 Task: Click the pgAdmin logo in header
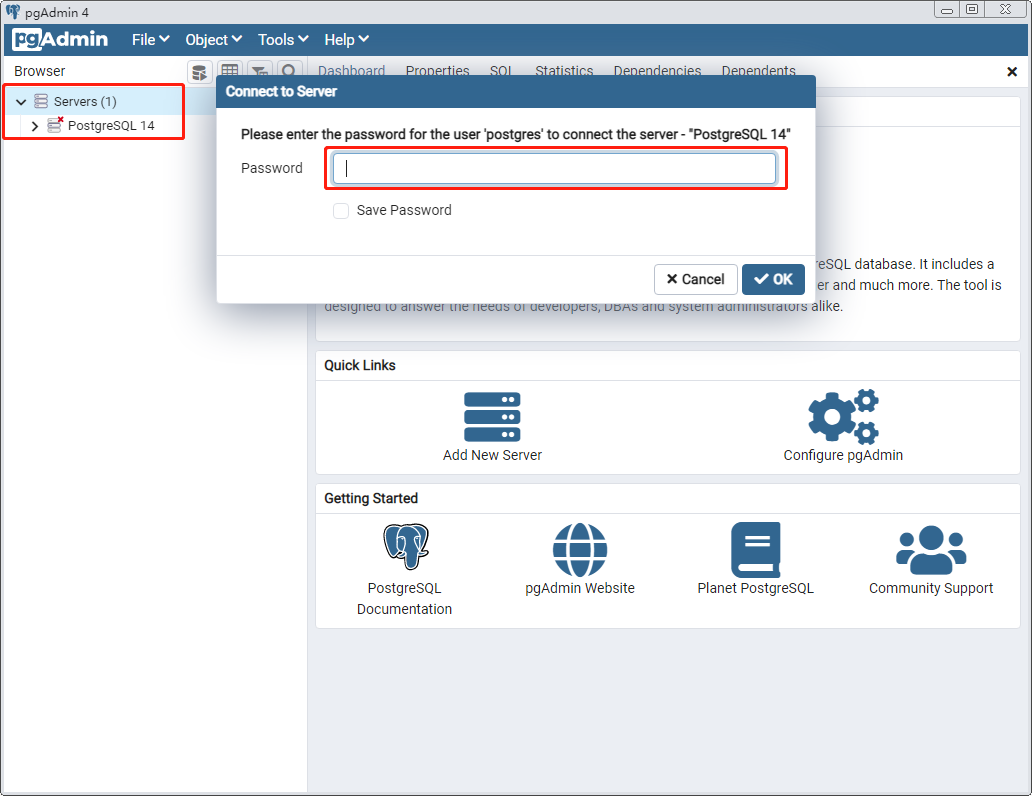[60, 40]
